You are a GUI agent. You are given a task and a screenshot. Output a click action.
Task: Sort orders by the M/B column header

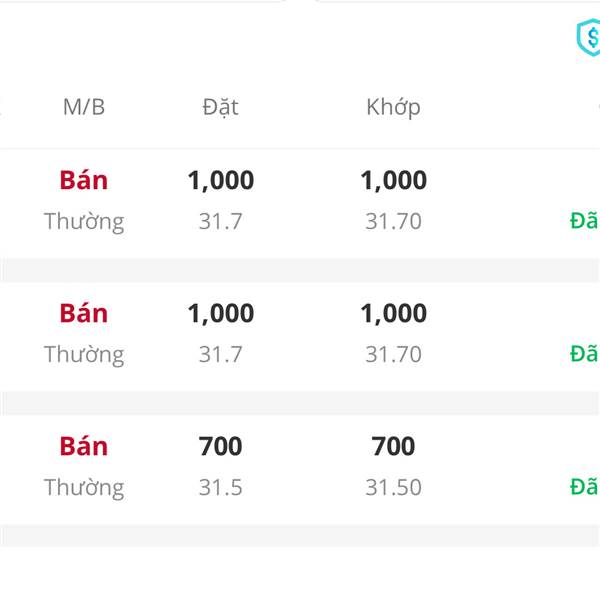84,107
